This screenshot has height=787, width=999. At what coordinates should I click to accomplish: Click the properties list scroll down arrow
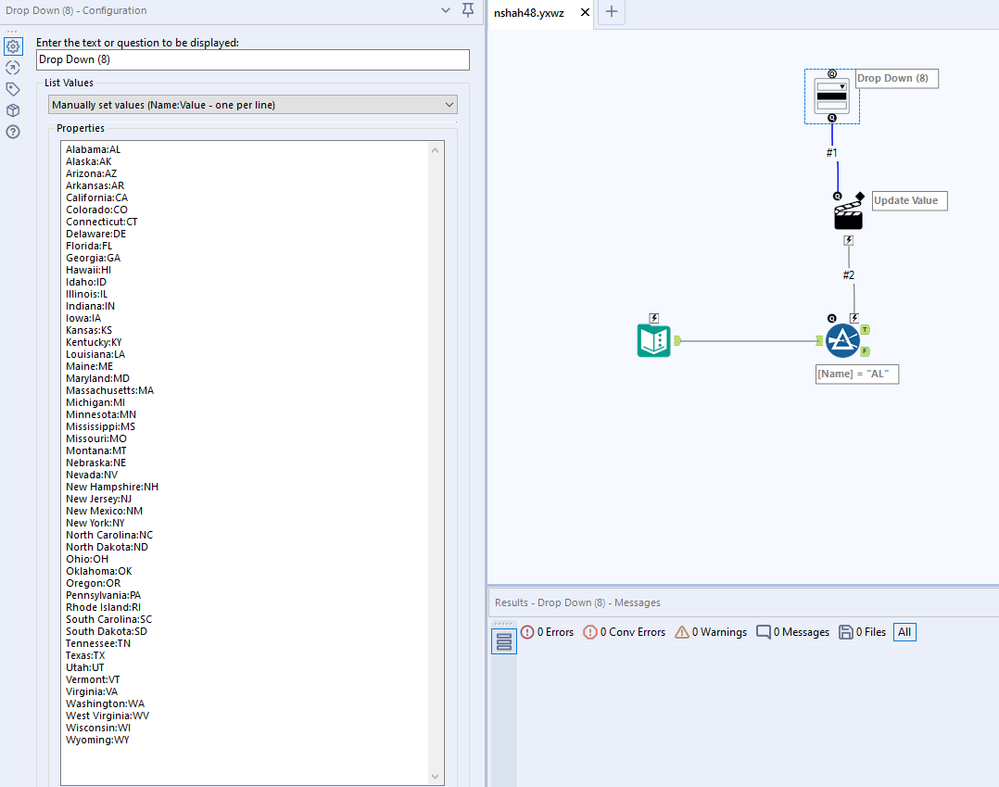pyautogui.click(x=435, y=776)
